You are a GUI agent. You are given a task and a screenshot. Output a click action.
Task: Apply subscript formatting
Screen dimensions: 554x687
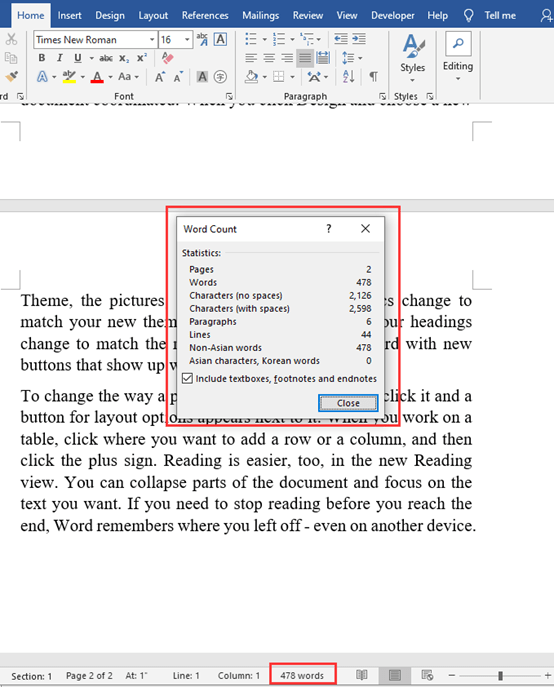pyautogui.click(x=124, y=58)
